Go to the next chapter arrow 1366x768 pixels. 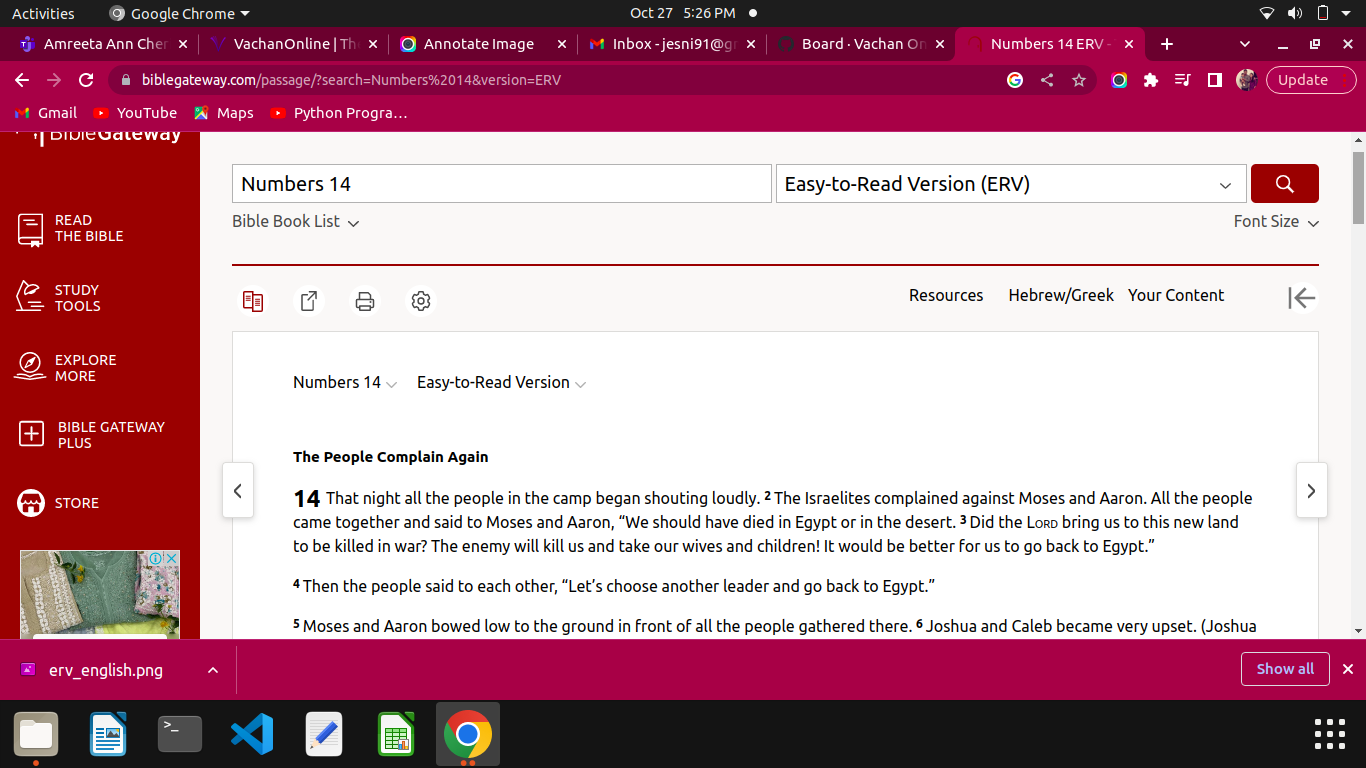tap(1311, 490)
